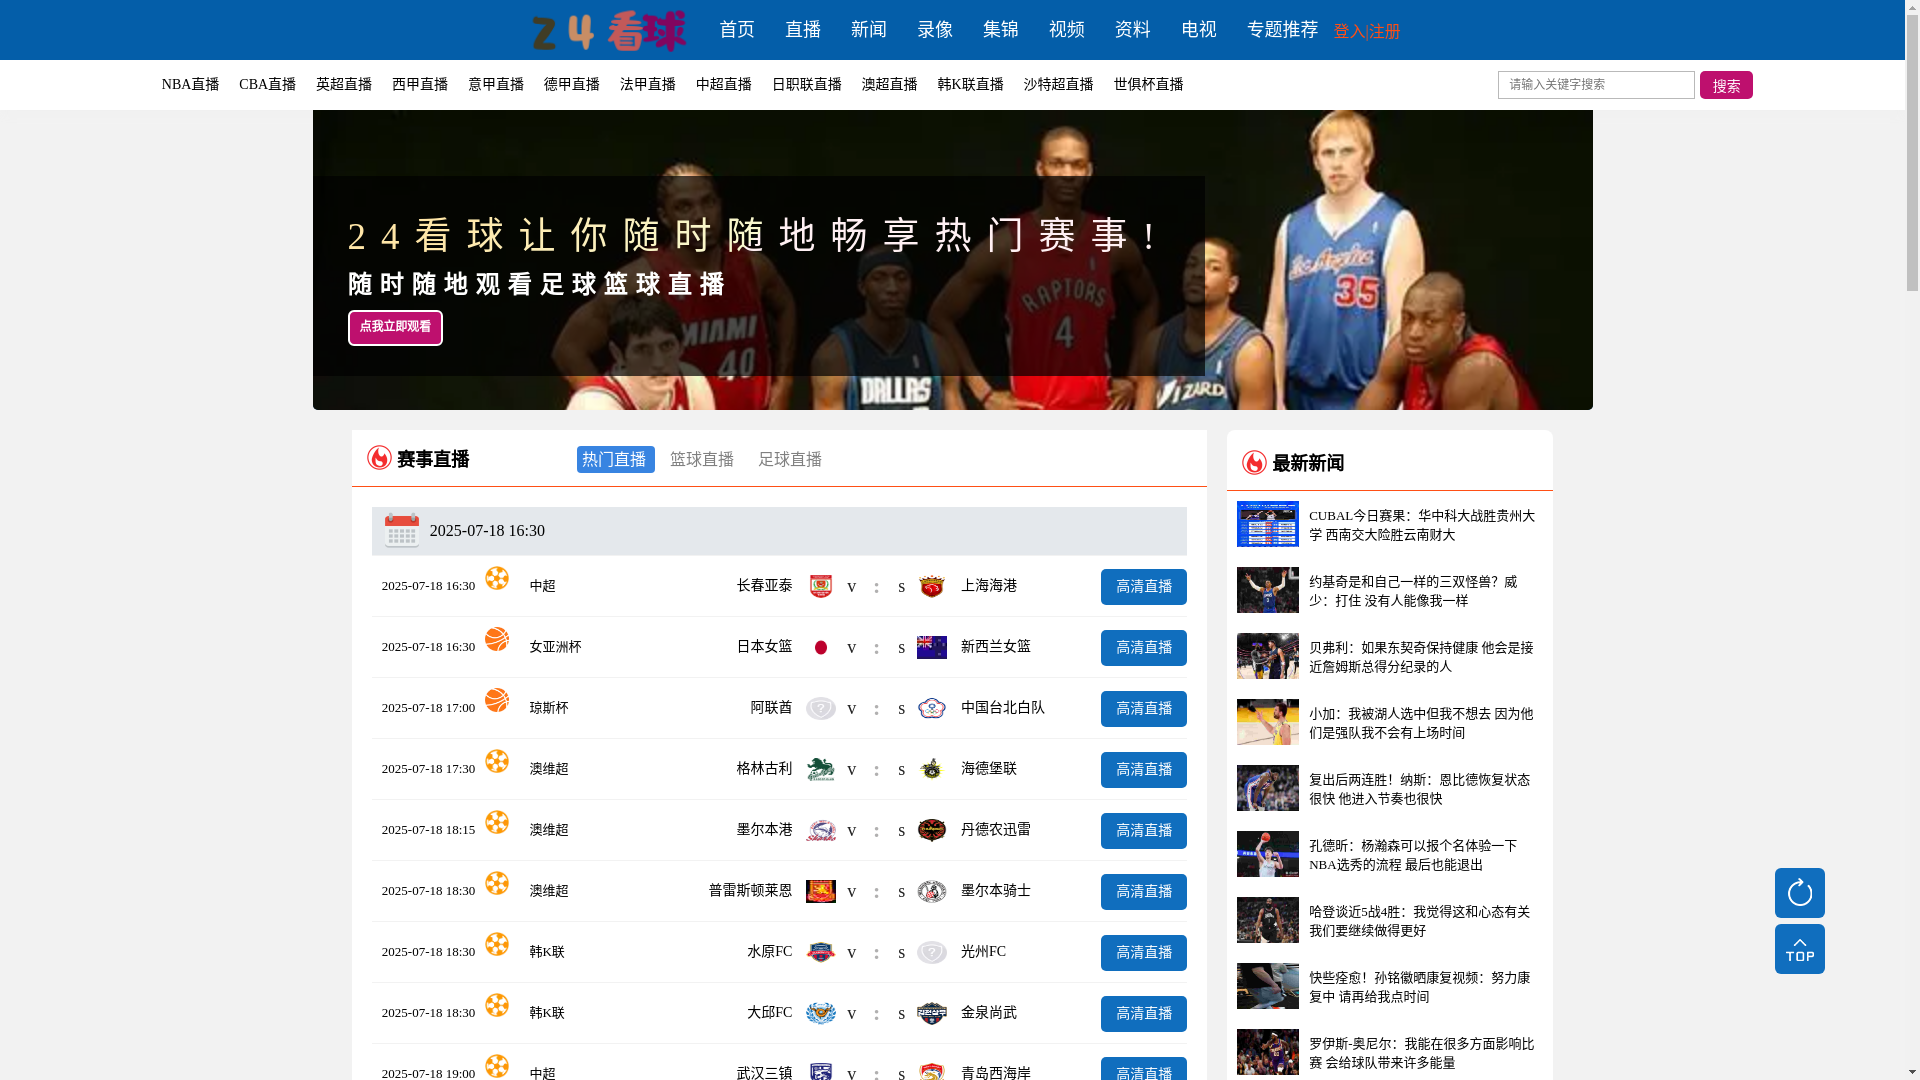
Task: Click 高清直播 for 水原FC match
Action: coord(1144,953)
